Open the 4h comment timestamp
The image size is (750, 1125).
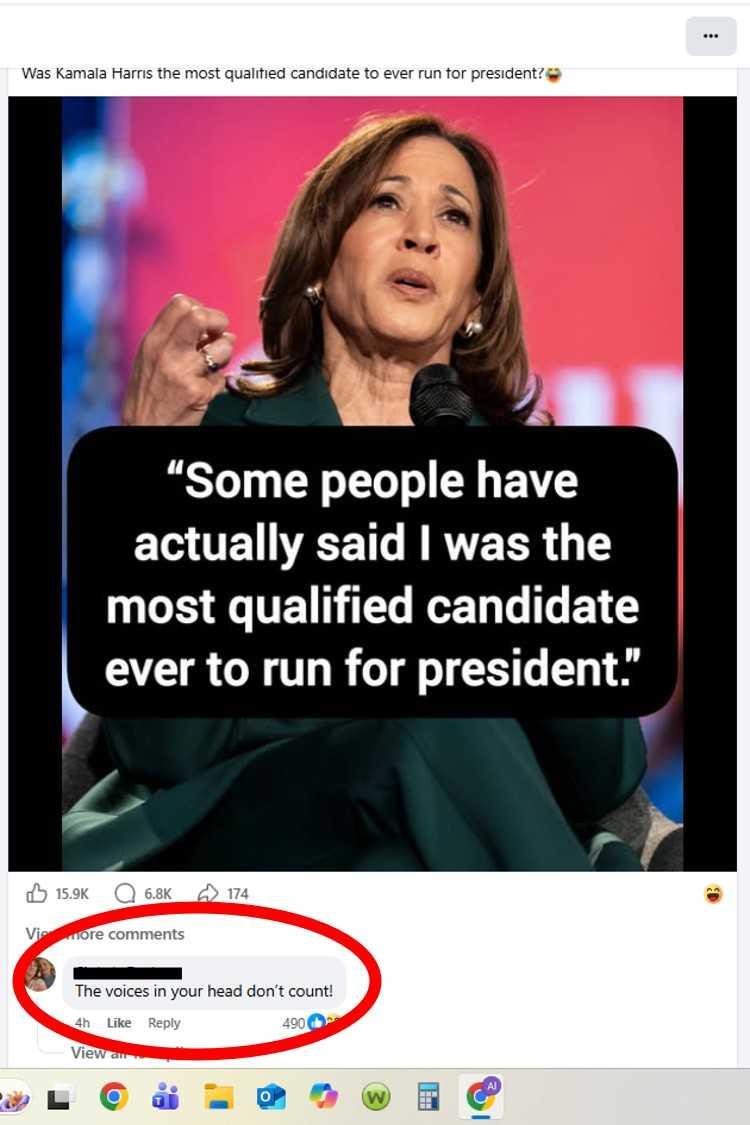82,1023
